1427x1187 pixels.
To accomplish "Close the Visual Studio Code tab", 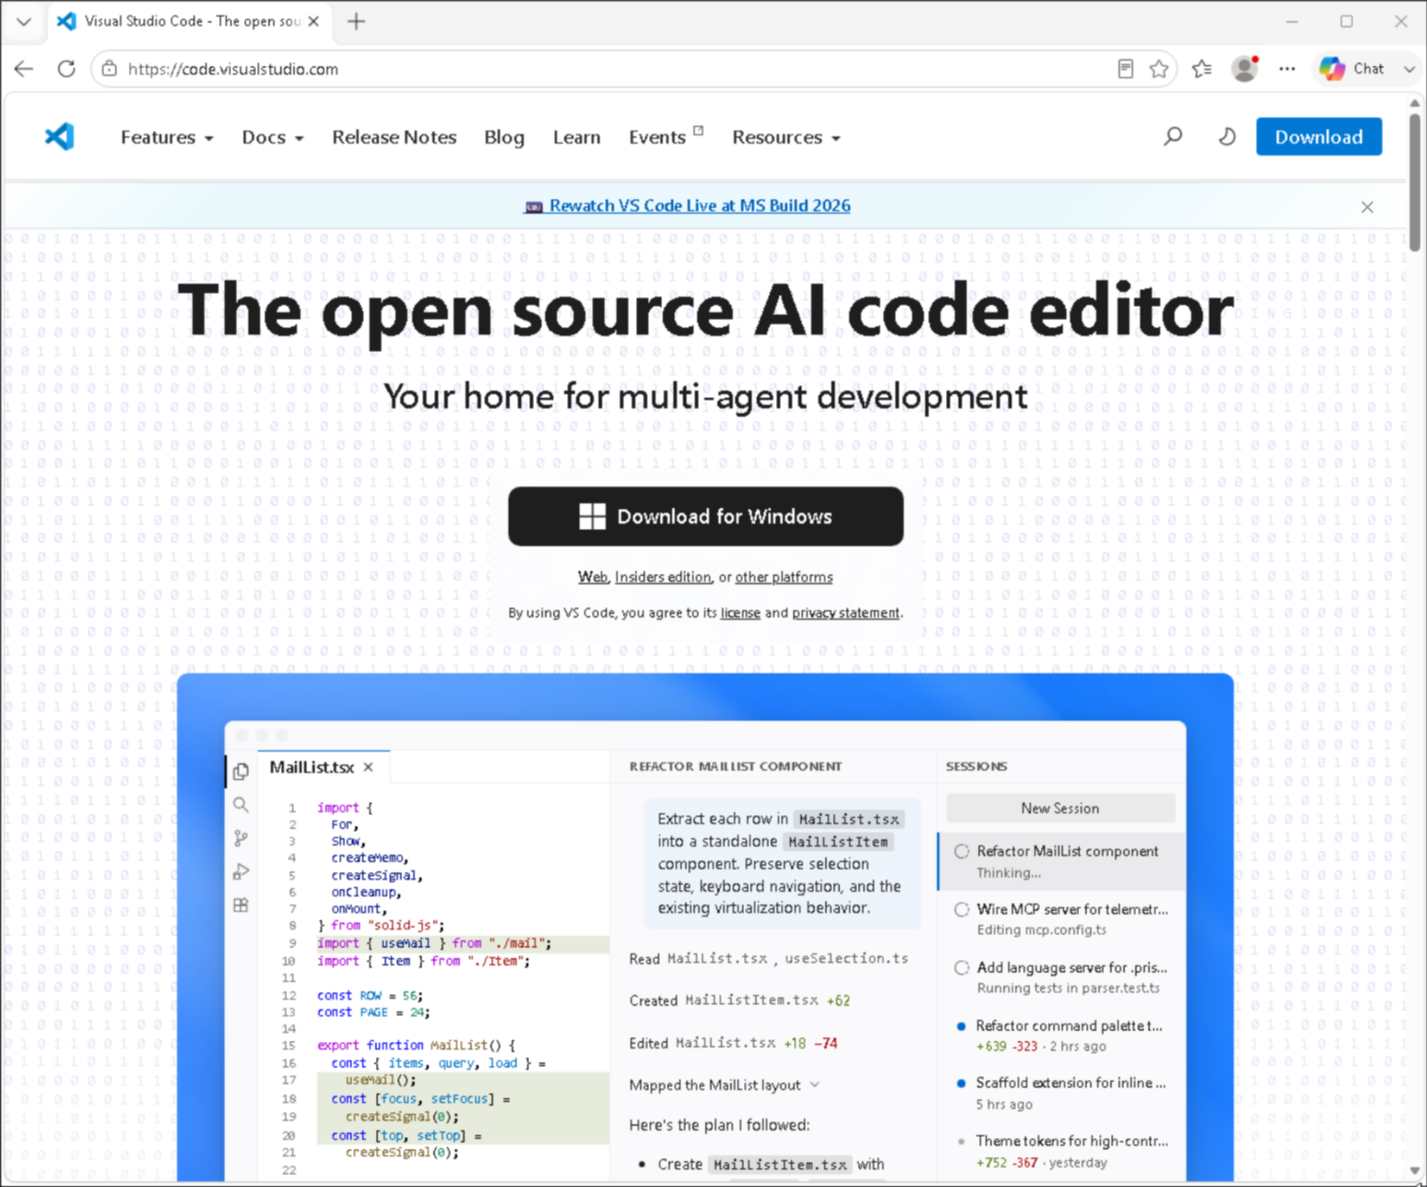I will click(314, 21).
